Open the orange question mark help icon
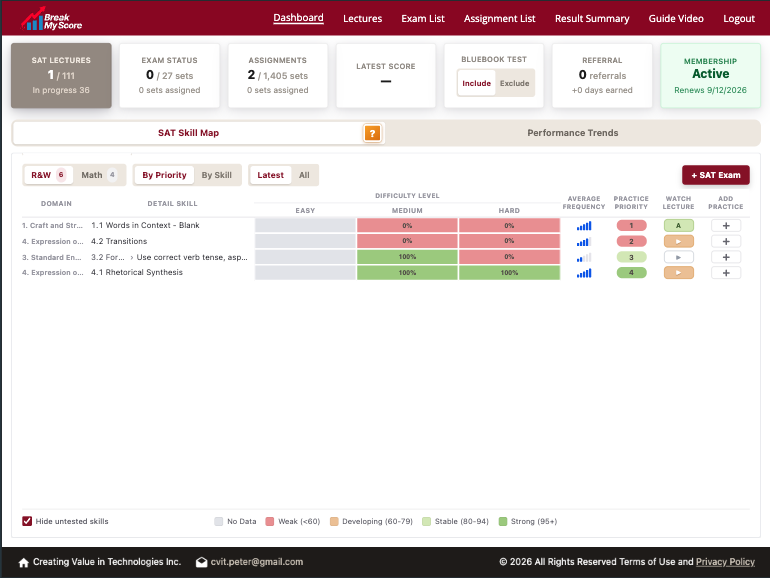Image resolution: width=770 pixels, height=578 pixels. pos(372,133)
